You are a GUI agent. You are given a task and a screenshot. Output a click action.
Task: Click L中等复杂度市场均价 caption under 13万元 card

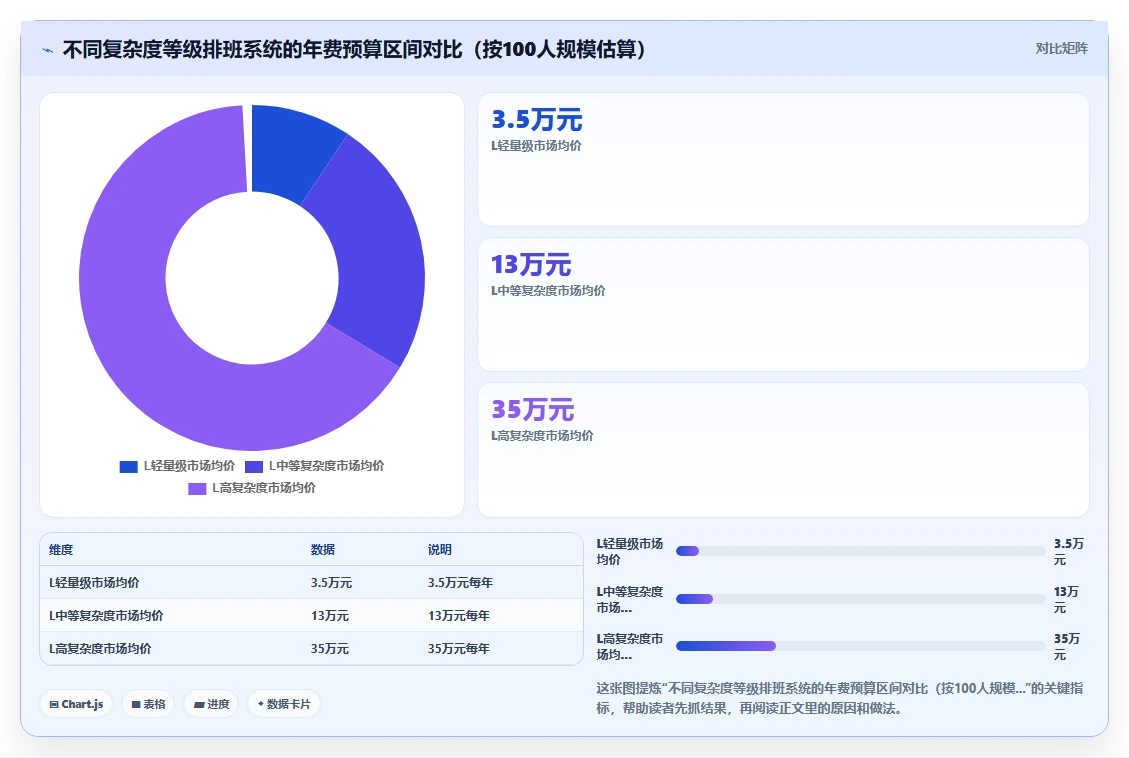tap(548, 291)
